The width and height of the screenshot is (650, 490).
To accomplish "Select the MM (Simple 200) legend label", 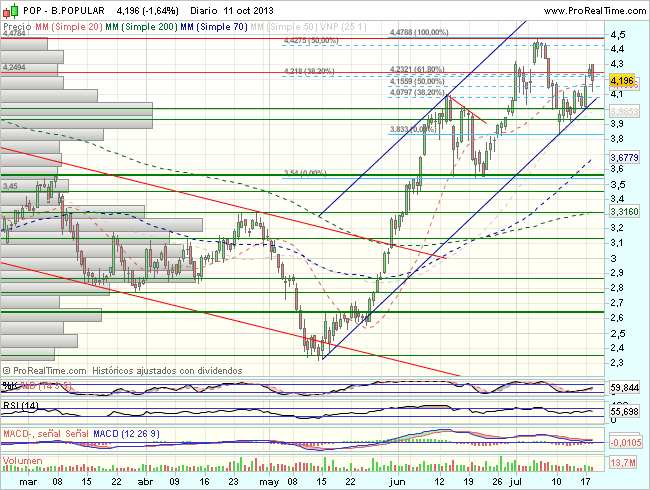I will pyautogui.click(x=141, y=27).
